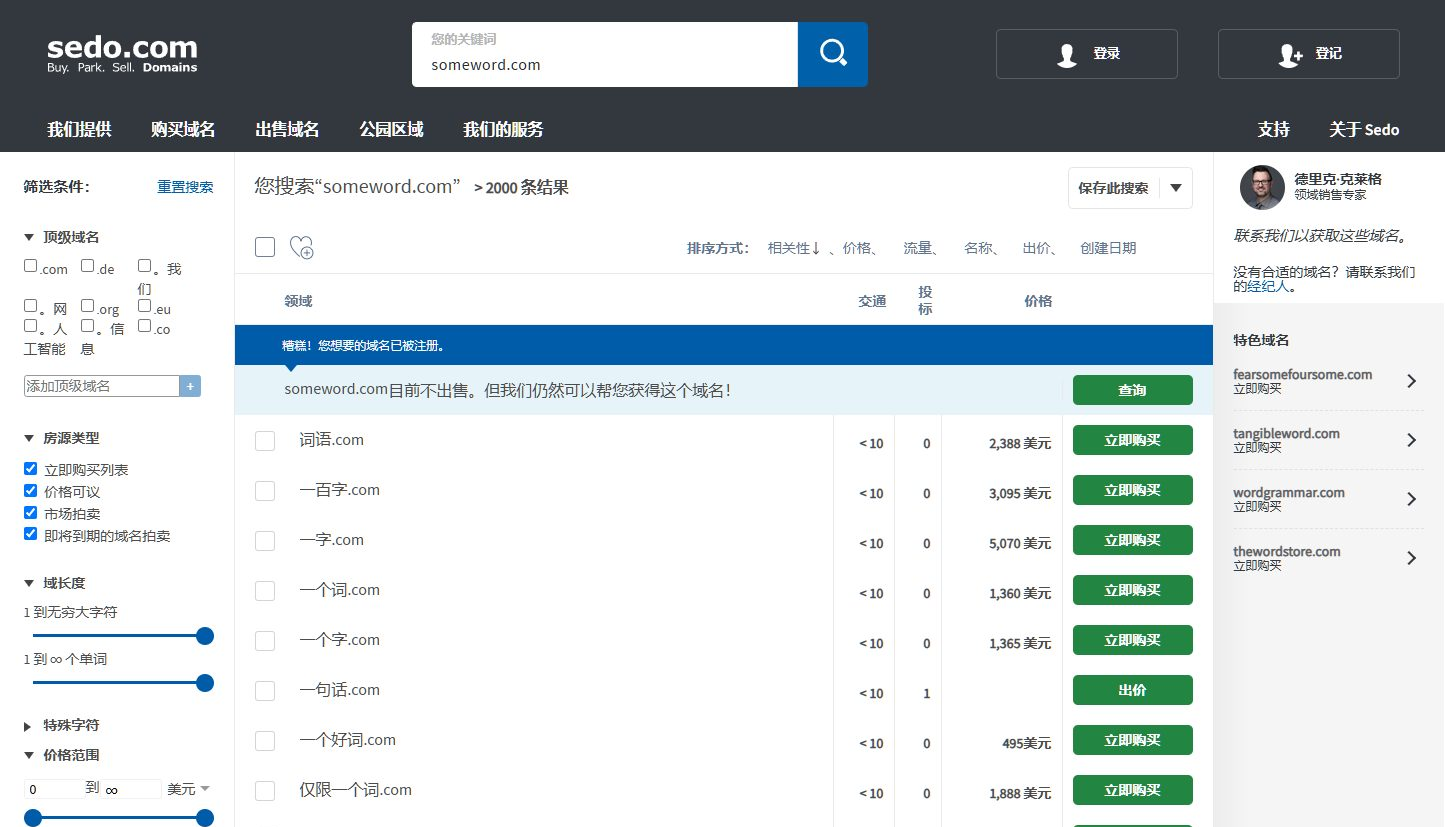Click the person icon on the 登录 button
Screen dimensions: 1445x827
(x=1067, y=55)
